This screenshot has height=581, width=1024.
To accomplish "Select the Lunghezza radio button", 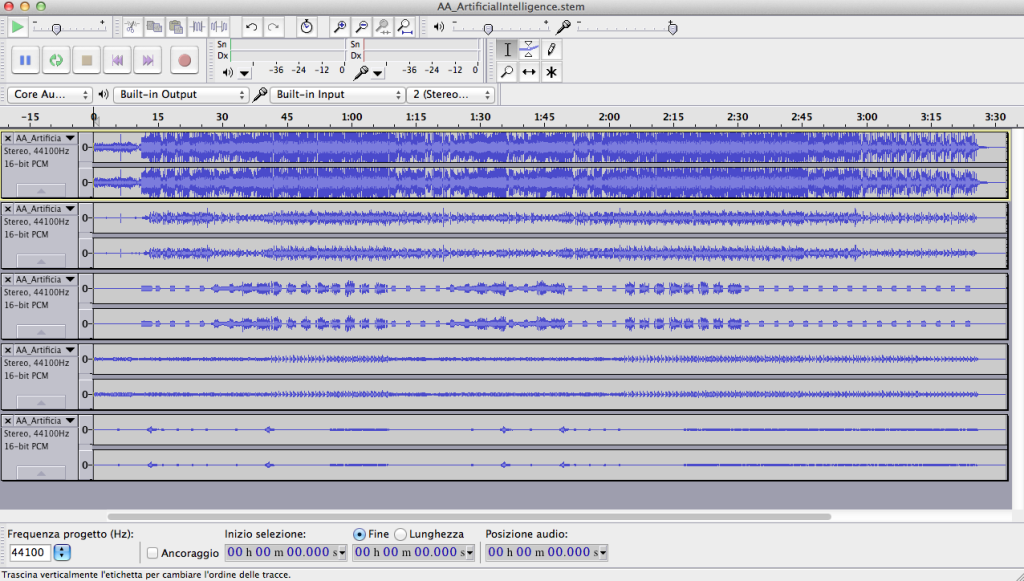I will [401, 534].
